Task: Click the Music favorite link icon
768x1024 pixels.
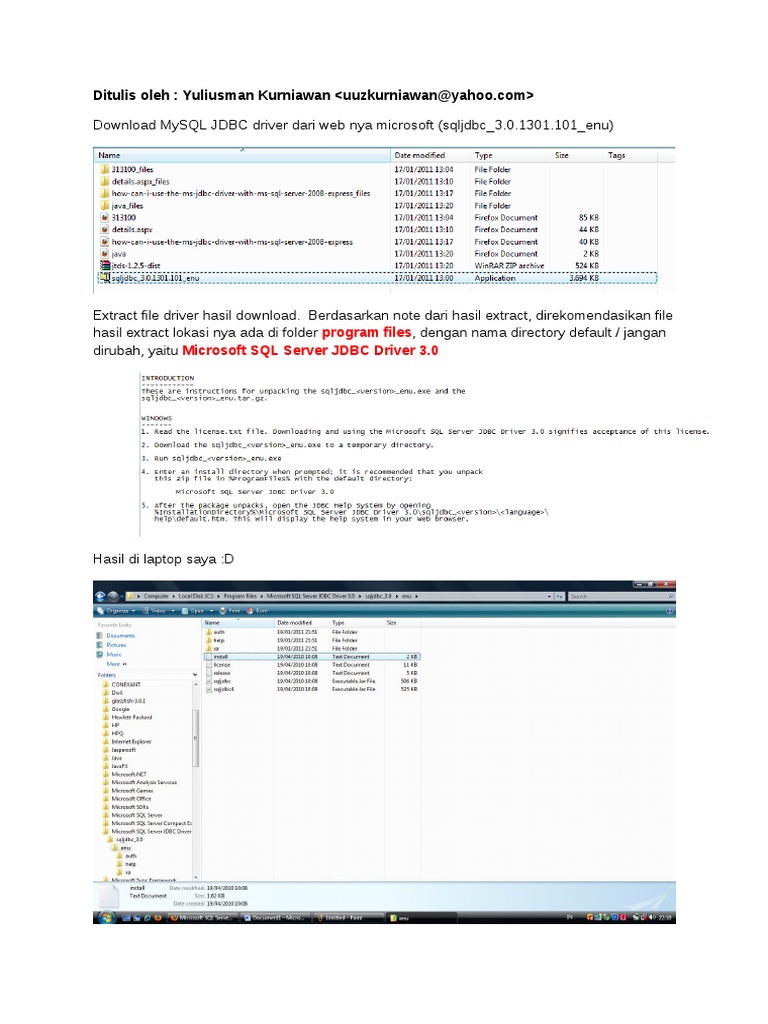Action: coord(100,654)
